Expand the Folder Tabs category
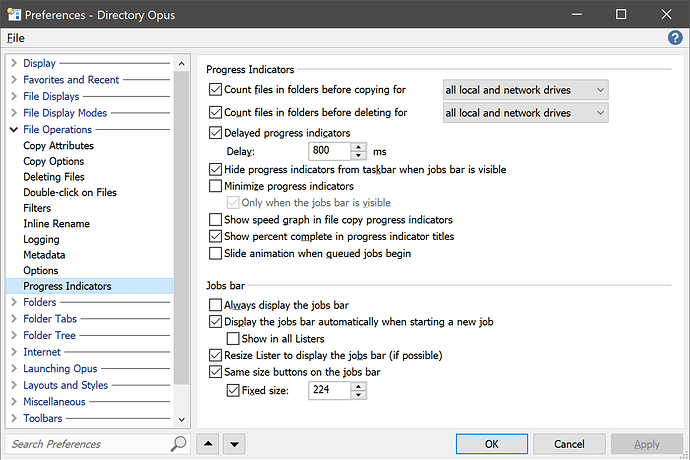 (x=14, y=318)
